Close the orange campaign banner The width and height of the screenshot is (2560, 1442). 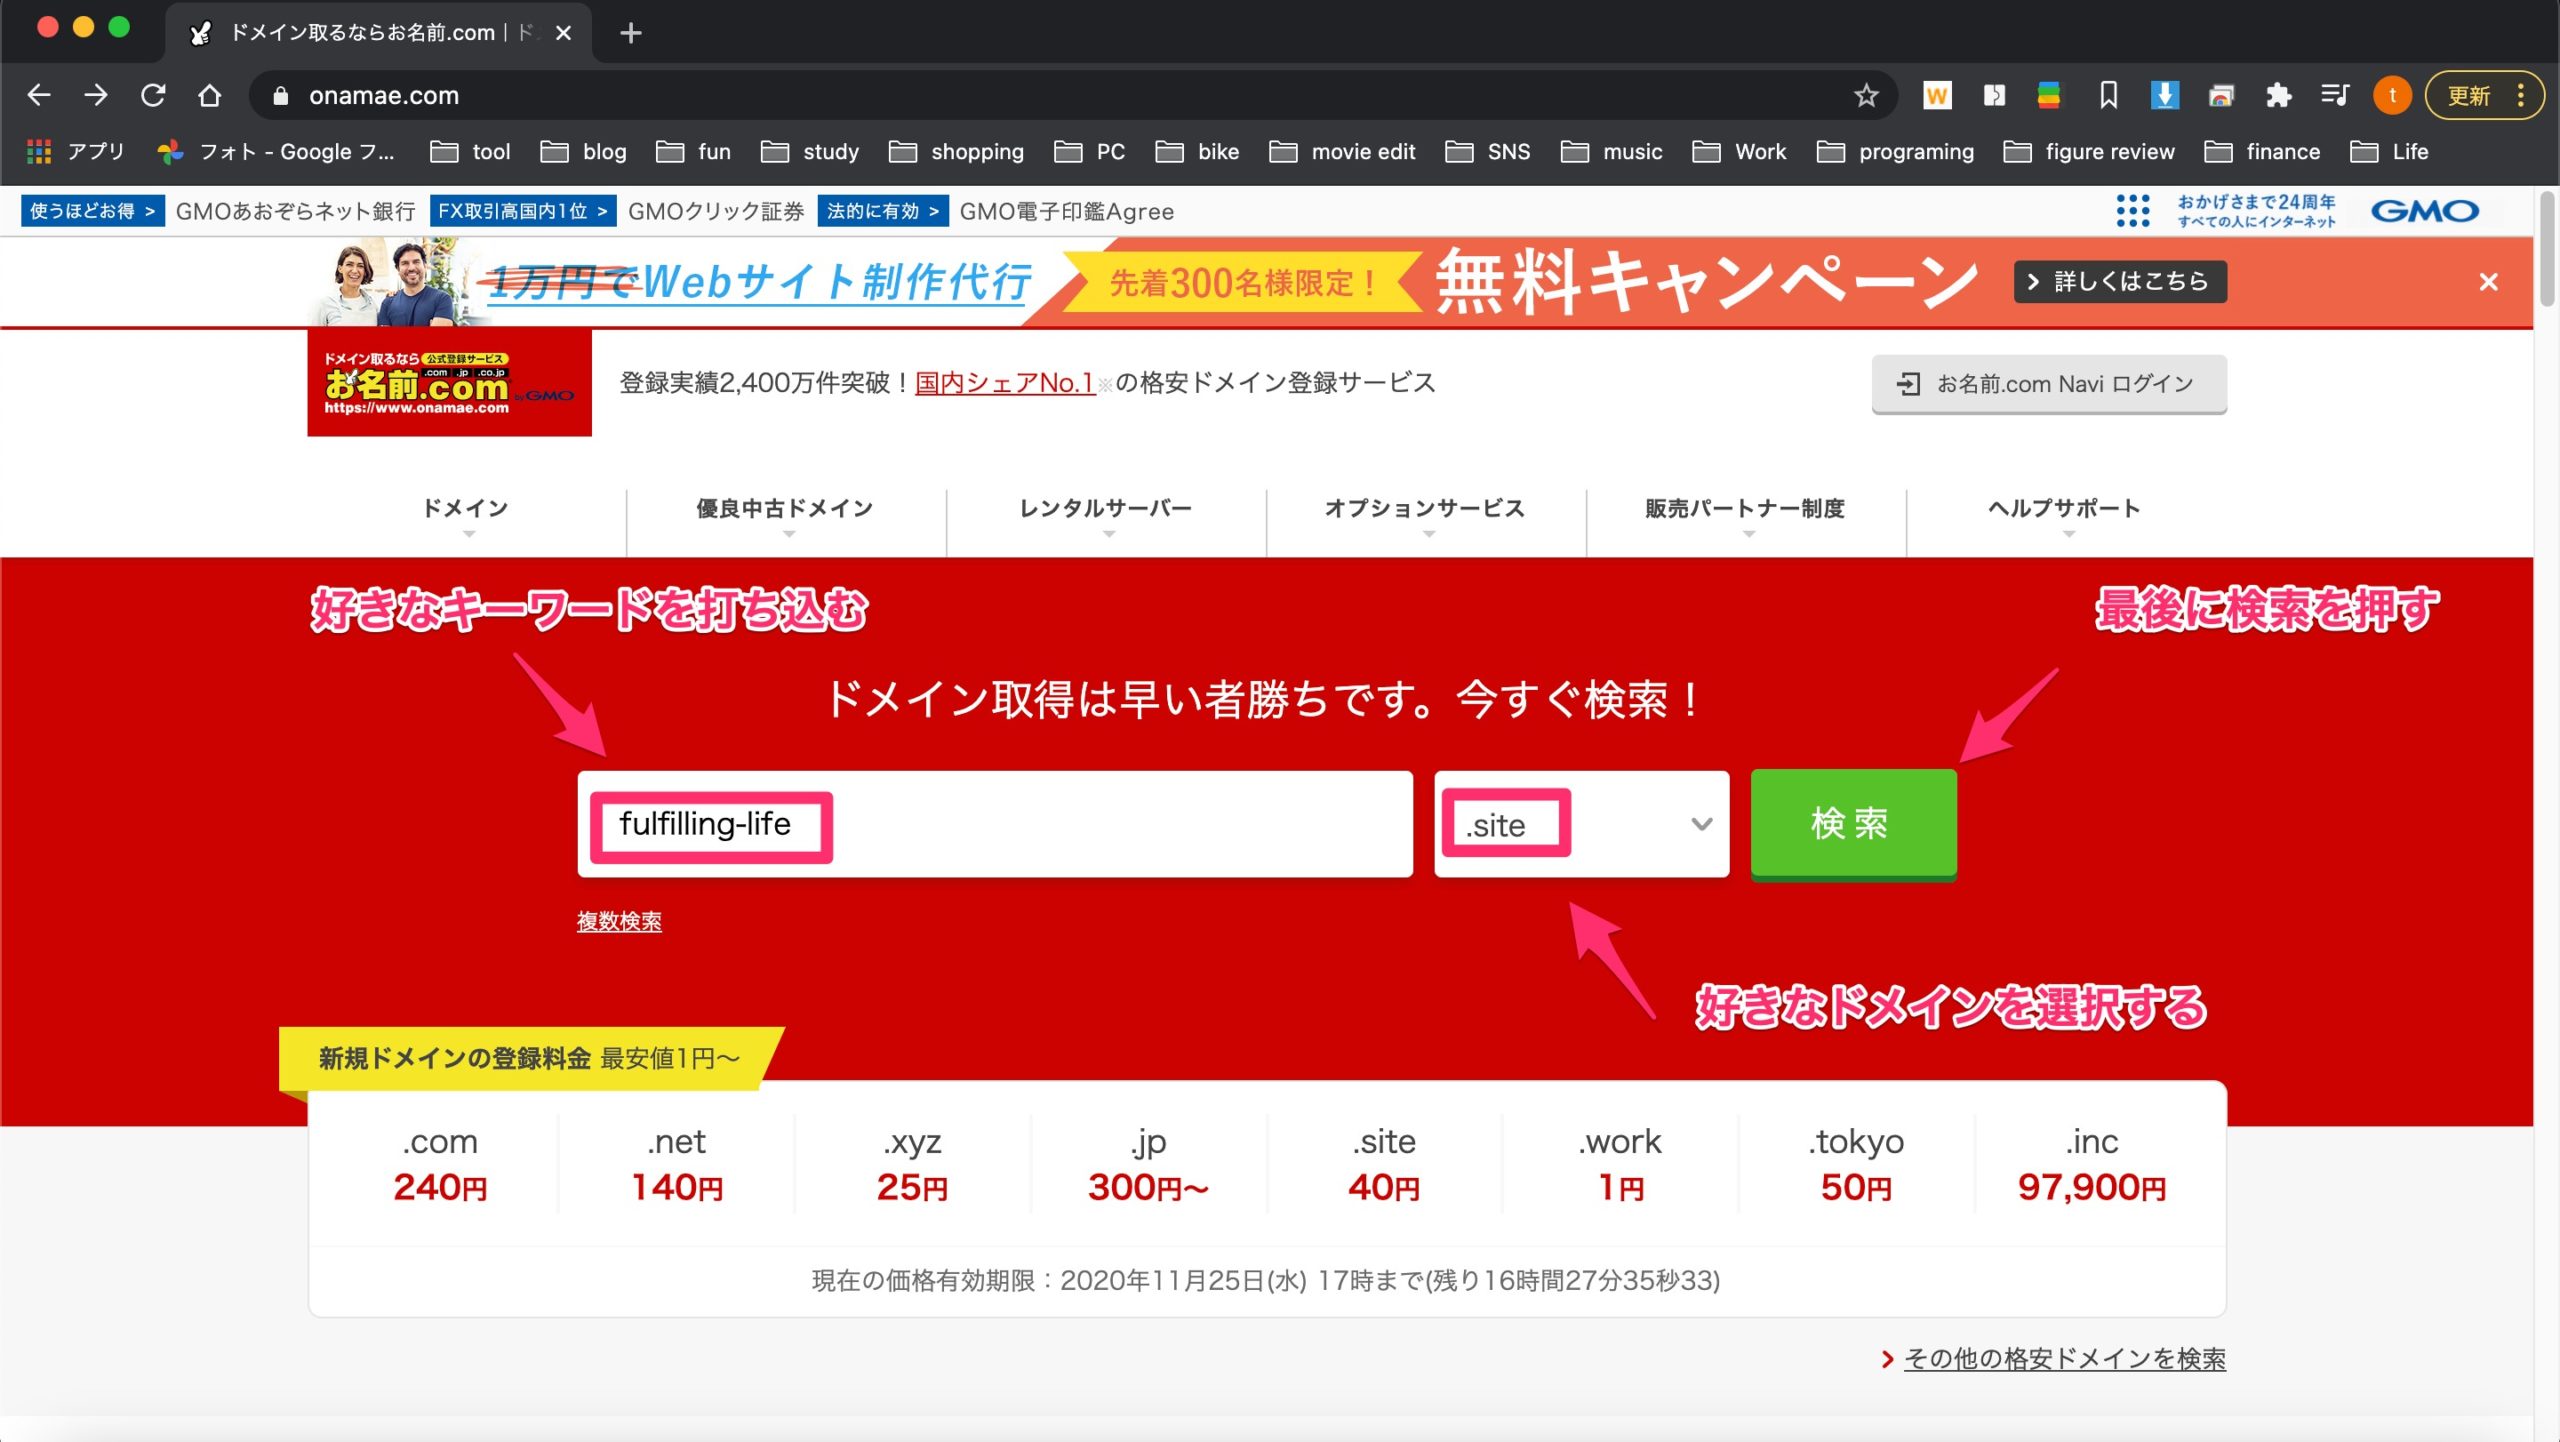pyautogui.click(x=2488, y=283)
